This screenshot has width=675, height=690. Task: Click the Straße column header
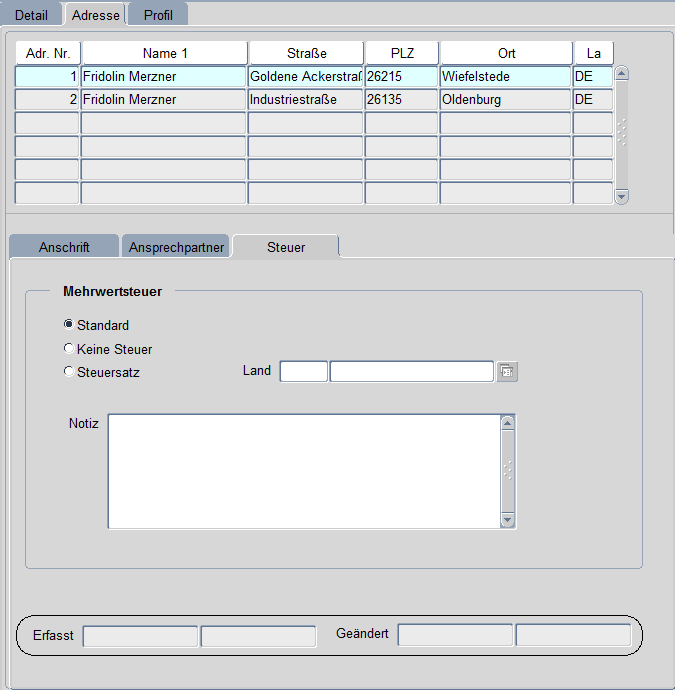(x=305, y=53)
